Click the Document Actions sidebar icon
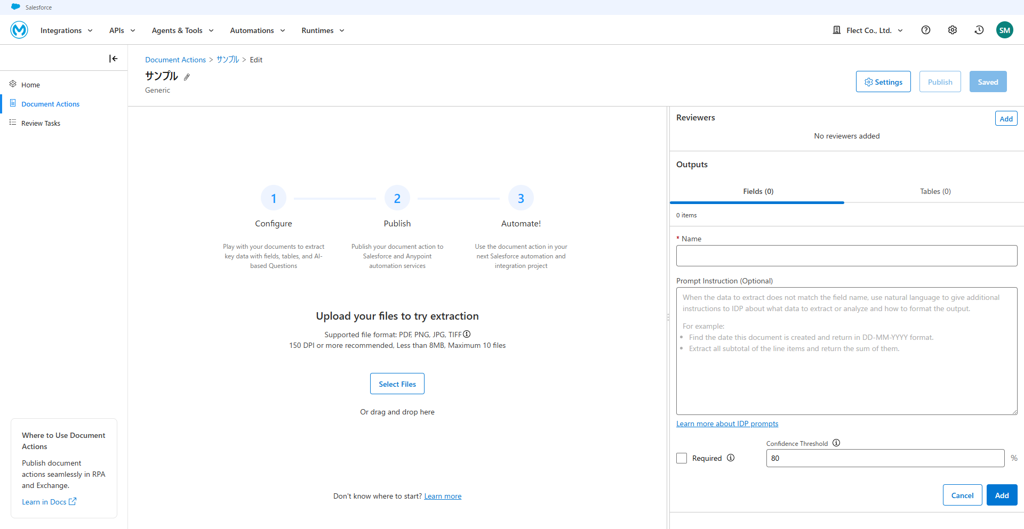1024x529 pixels. 12,103
